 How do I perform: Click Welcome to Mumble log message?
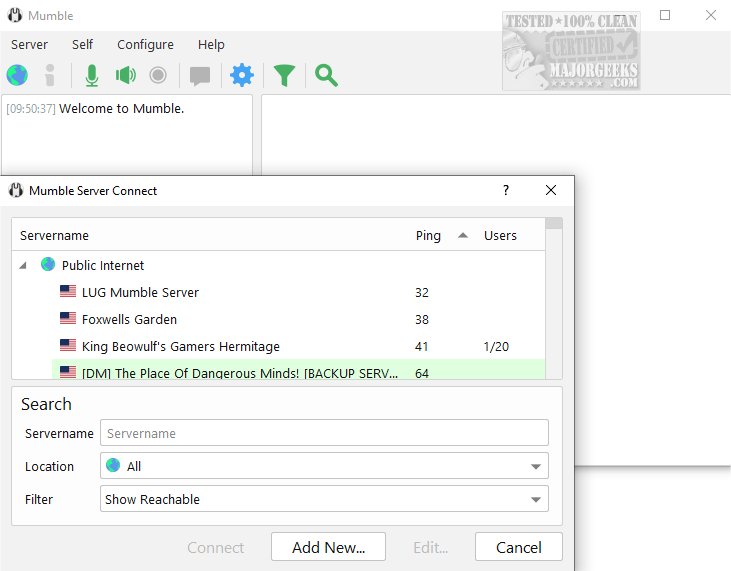(x=121, y=109)
